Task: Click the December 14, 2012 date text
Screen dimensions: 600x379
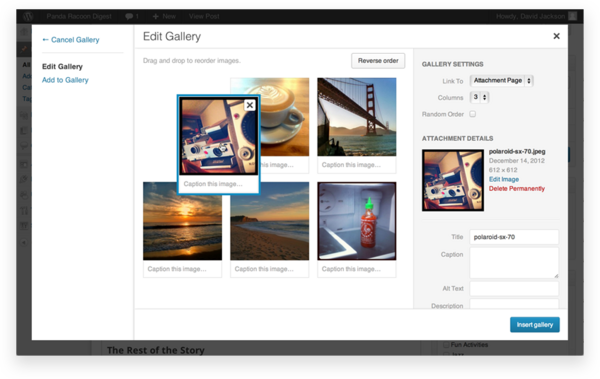Action: coord(517,161)
